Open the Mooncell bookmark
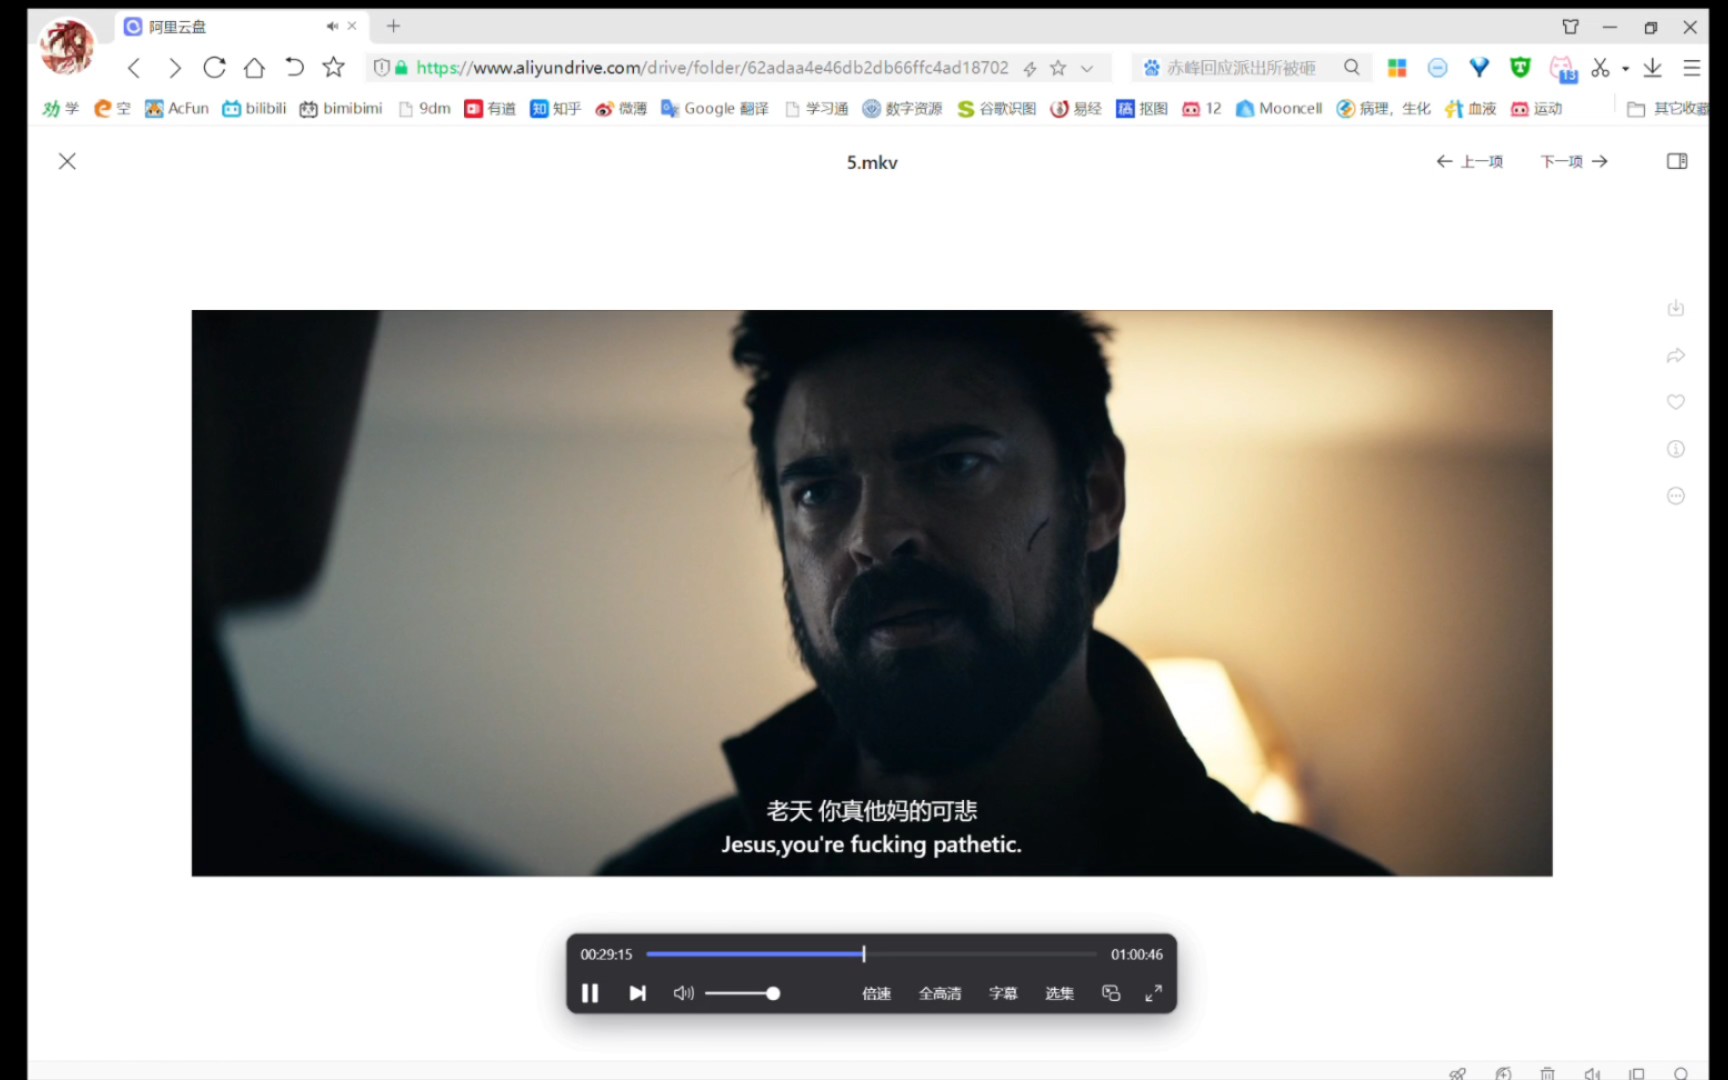 click(1279, 108)
